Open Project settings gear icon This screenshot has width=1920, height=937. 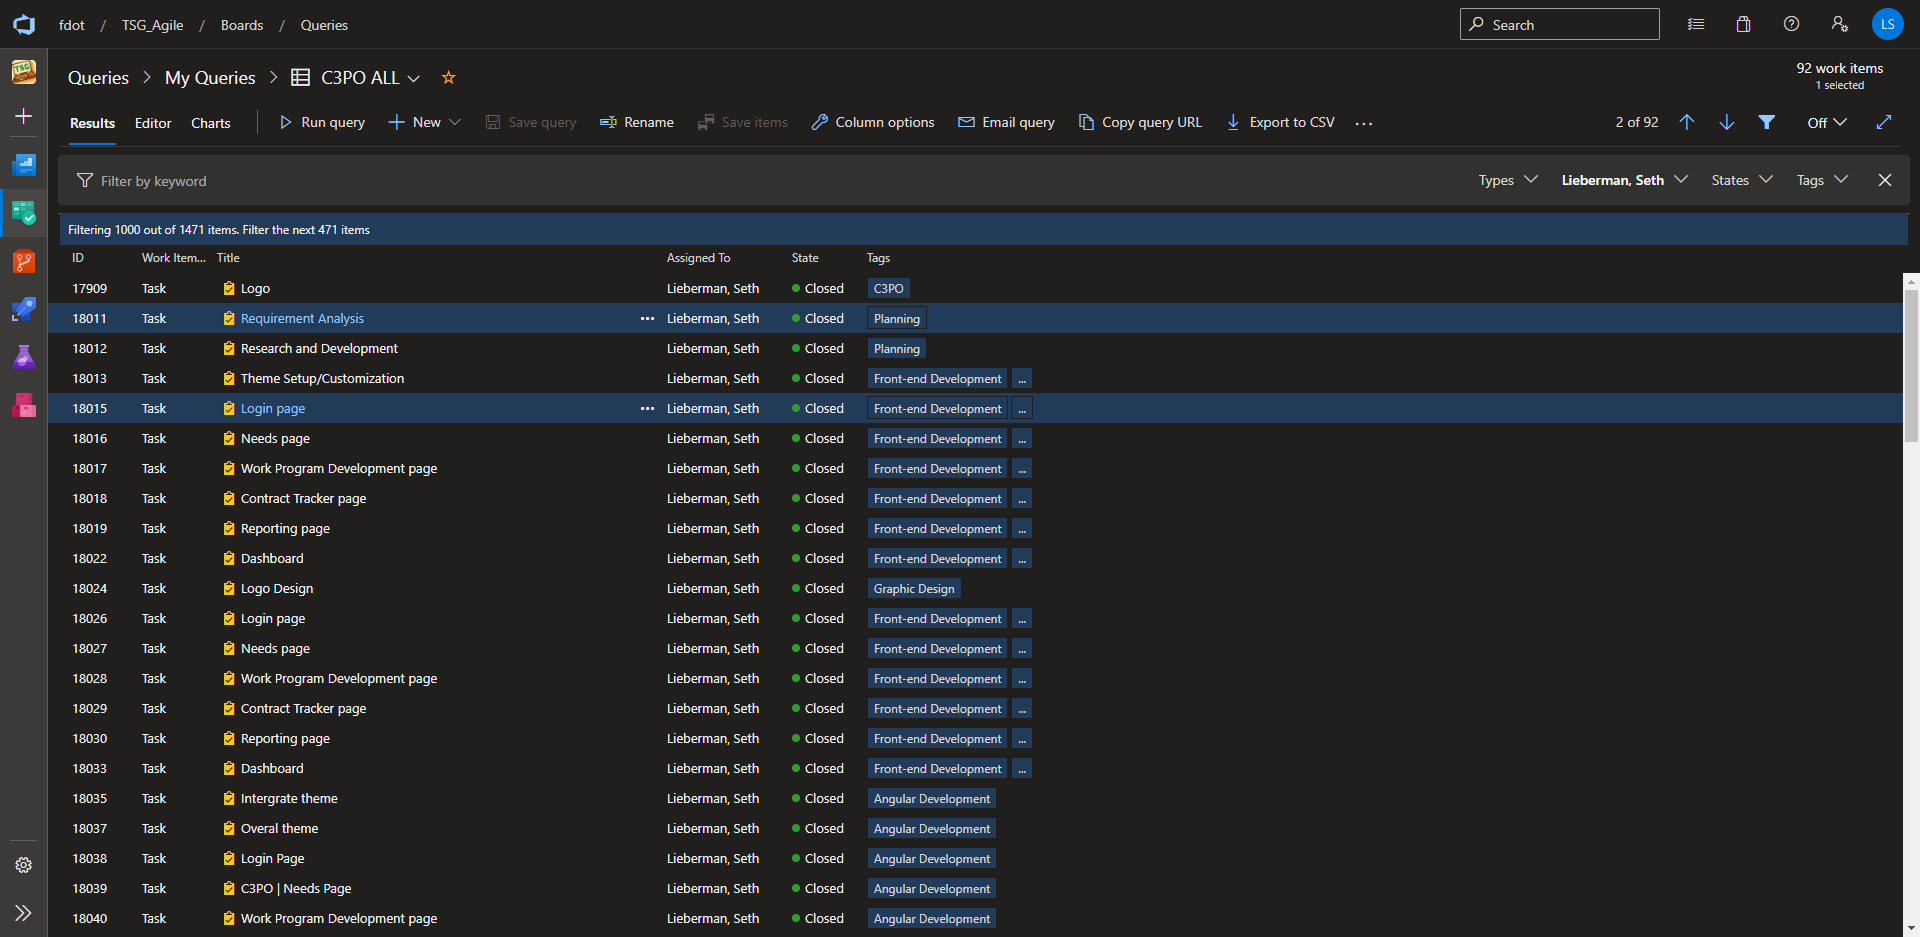[23, 865]
